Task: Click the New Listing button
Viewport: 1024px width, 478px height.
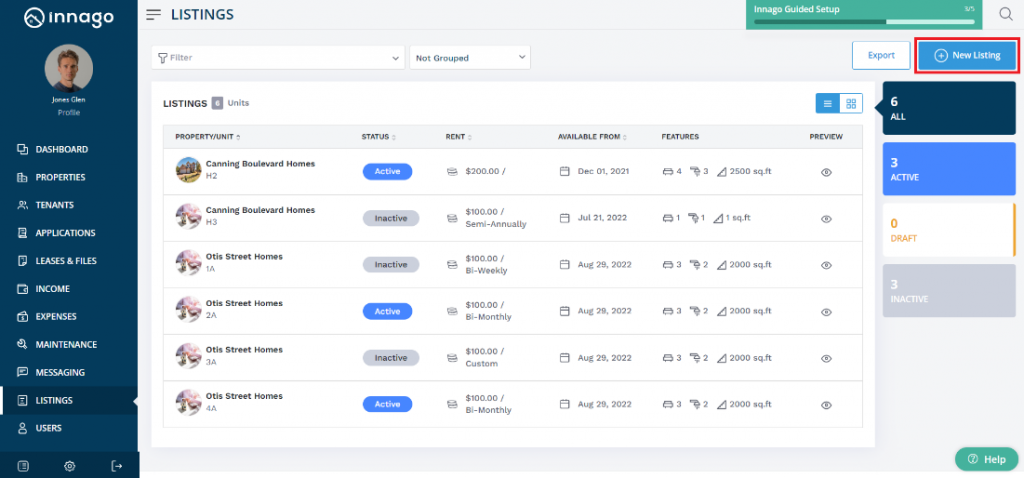Action: click(967, 55)
